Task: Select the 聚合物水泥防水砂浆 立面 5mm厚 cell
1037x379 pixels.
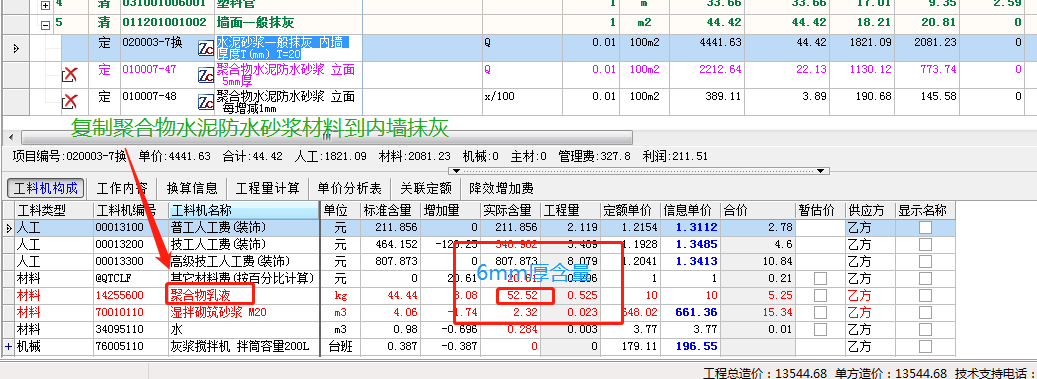Action: (x=288, y=75)
